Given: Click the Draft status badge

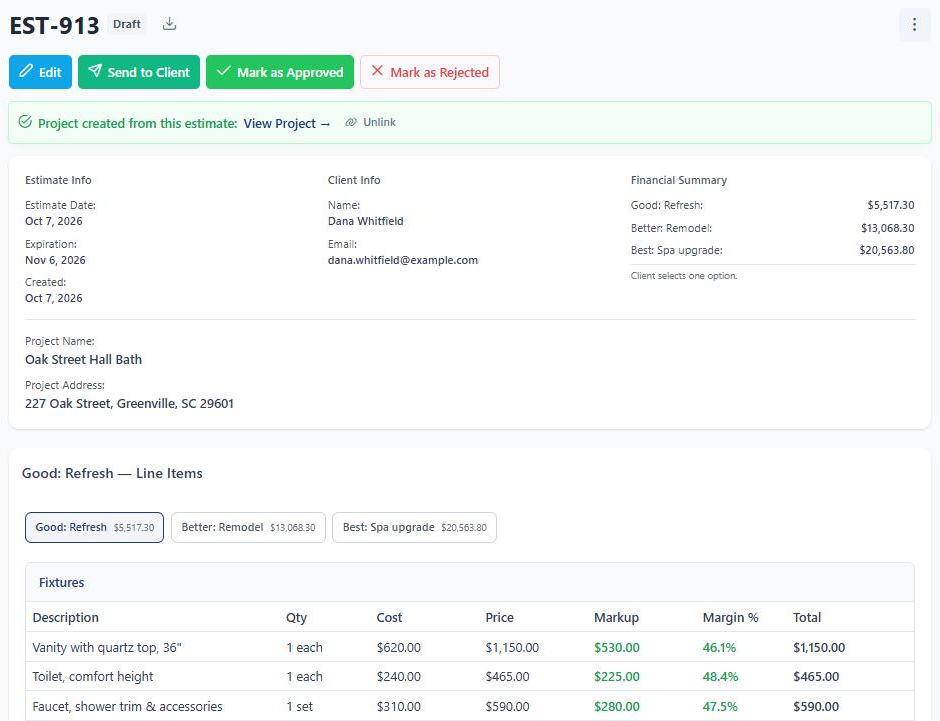Looking at the screenshot, I should click(127, 24).
